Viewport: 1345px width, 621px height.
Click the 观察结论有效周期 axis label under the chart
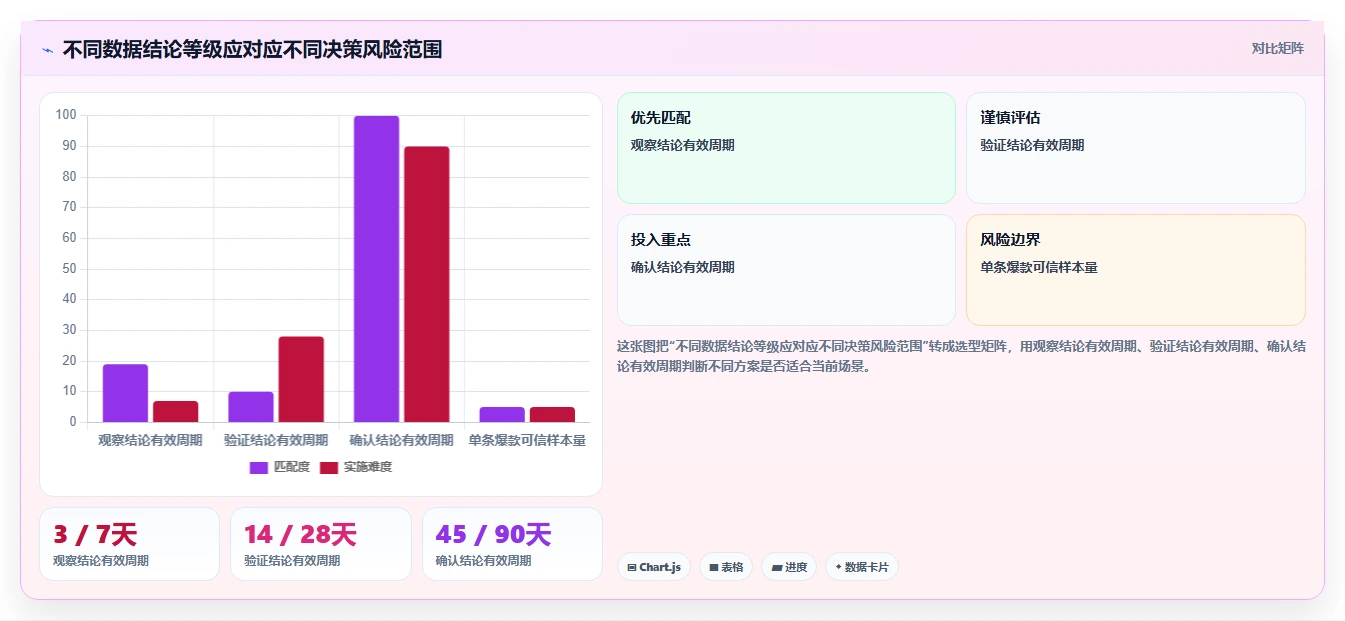150,440
